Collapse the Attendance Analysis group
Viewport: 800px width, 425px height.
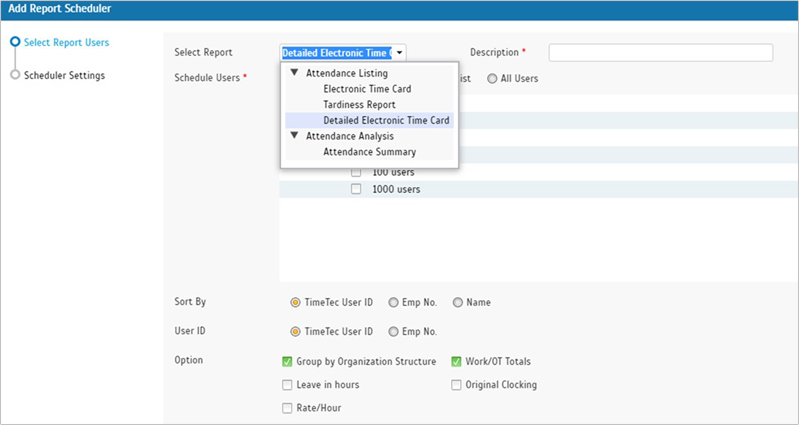pos(294,136)
